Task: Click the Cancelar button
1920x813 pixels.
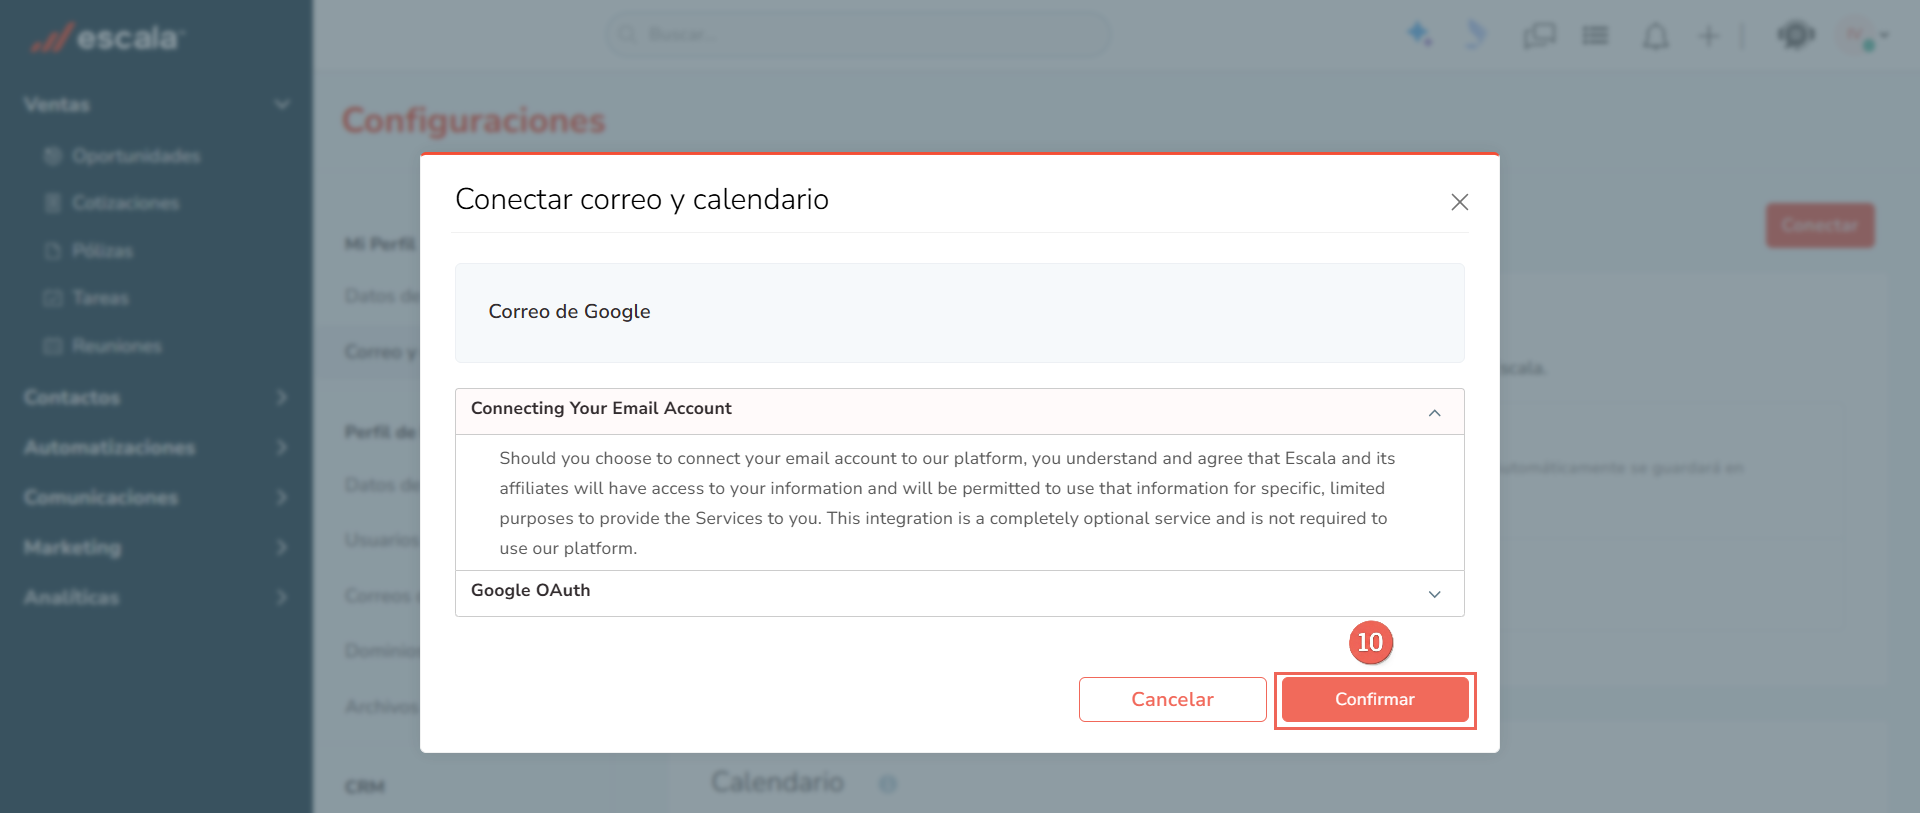Action: click(x=1172, y=699)
